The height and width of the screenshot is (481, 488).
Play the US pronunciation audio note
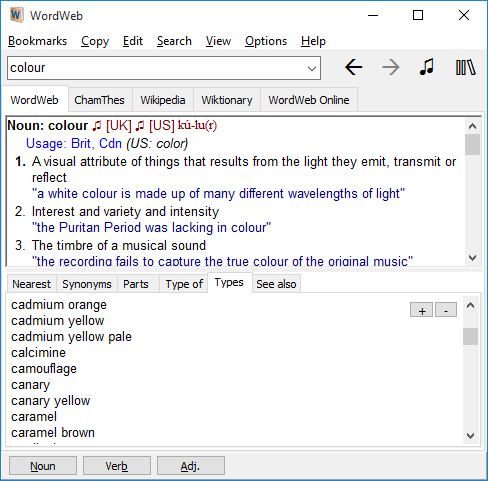(x=140, y=126)
